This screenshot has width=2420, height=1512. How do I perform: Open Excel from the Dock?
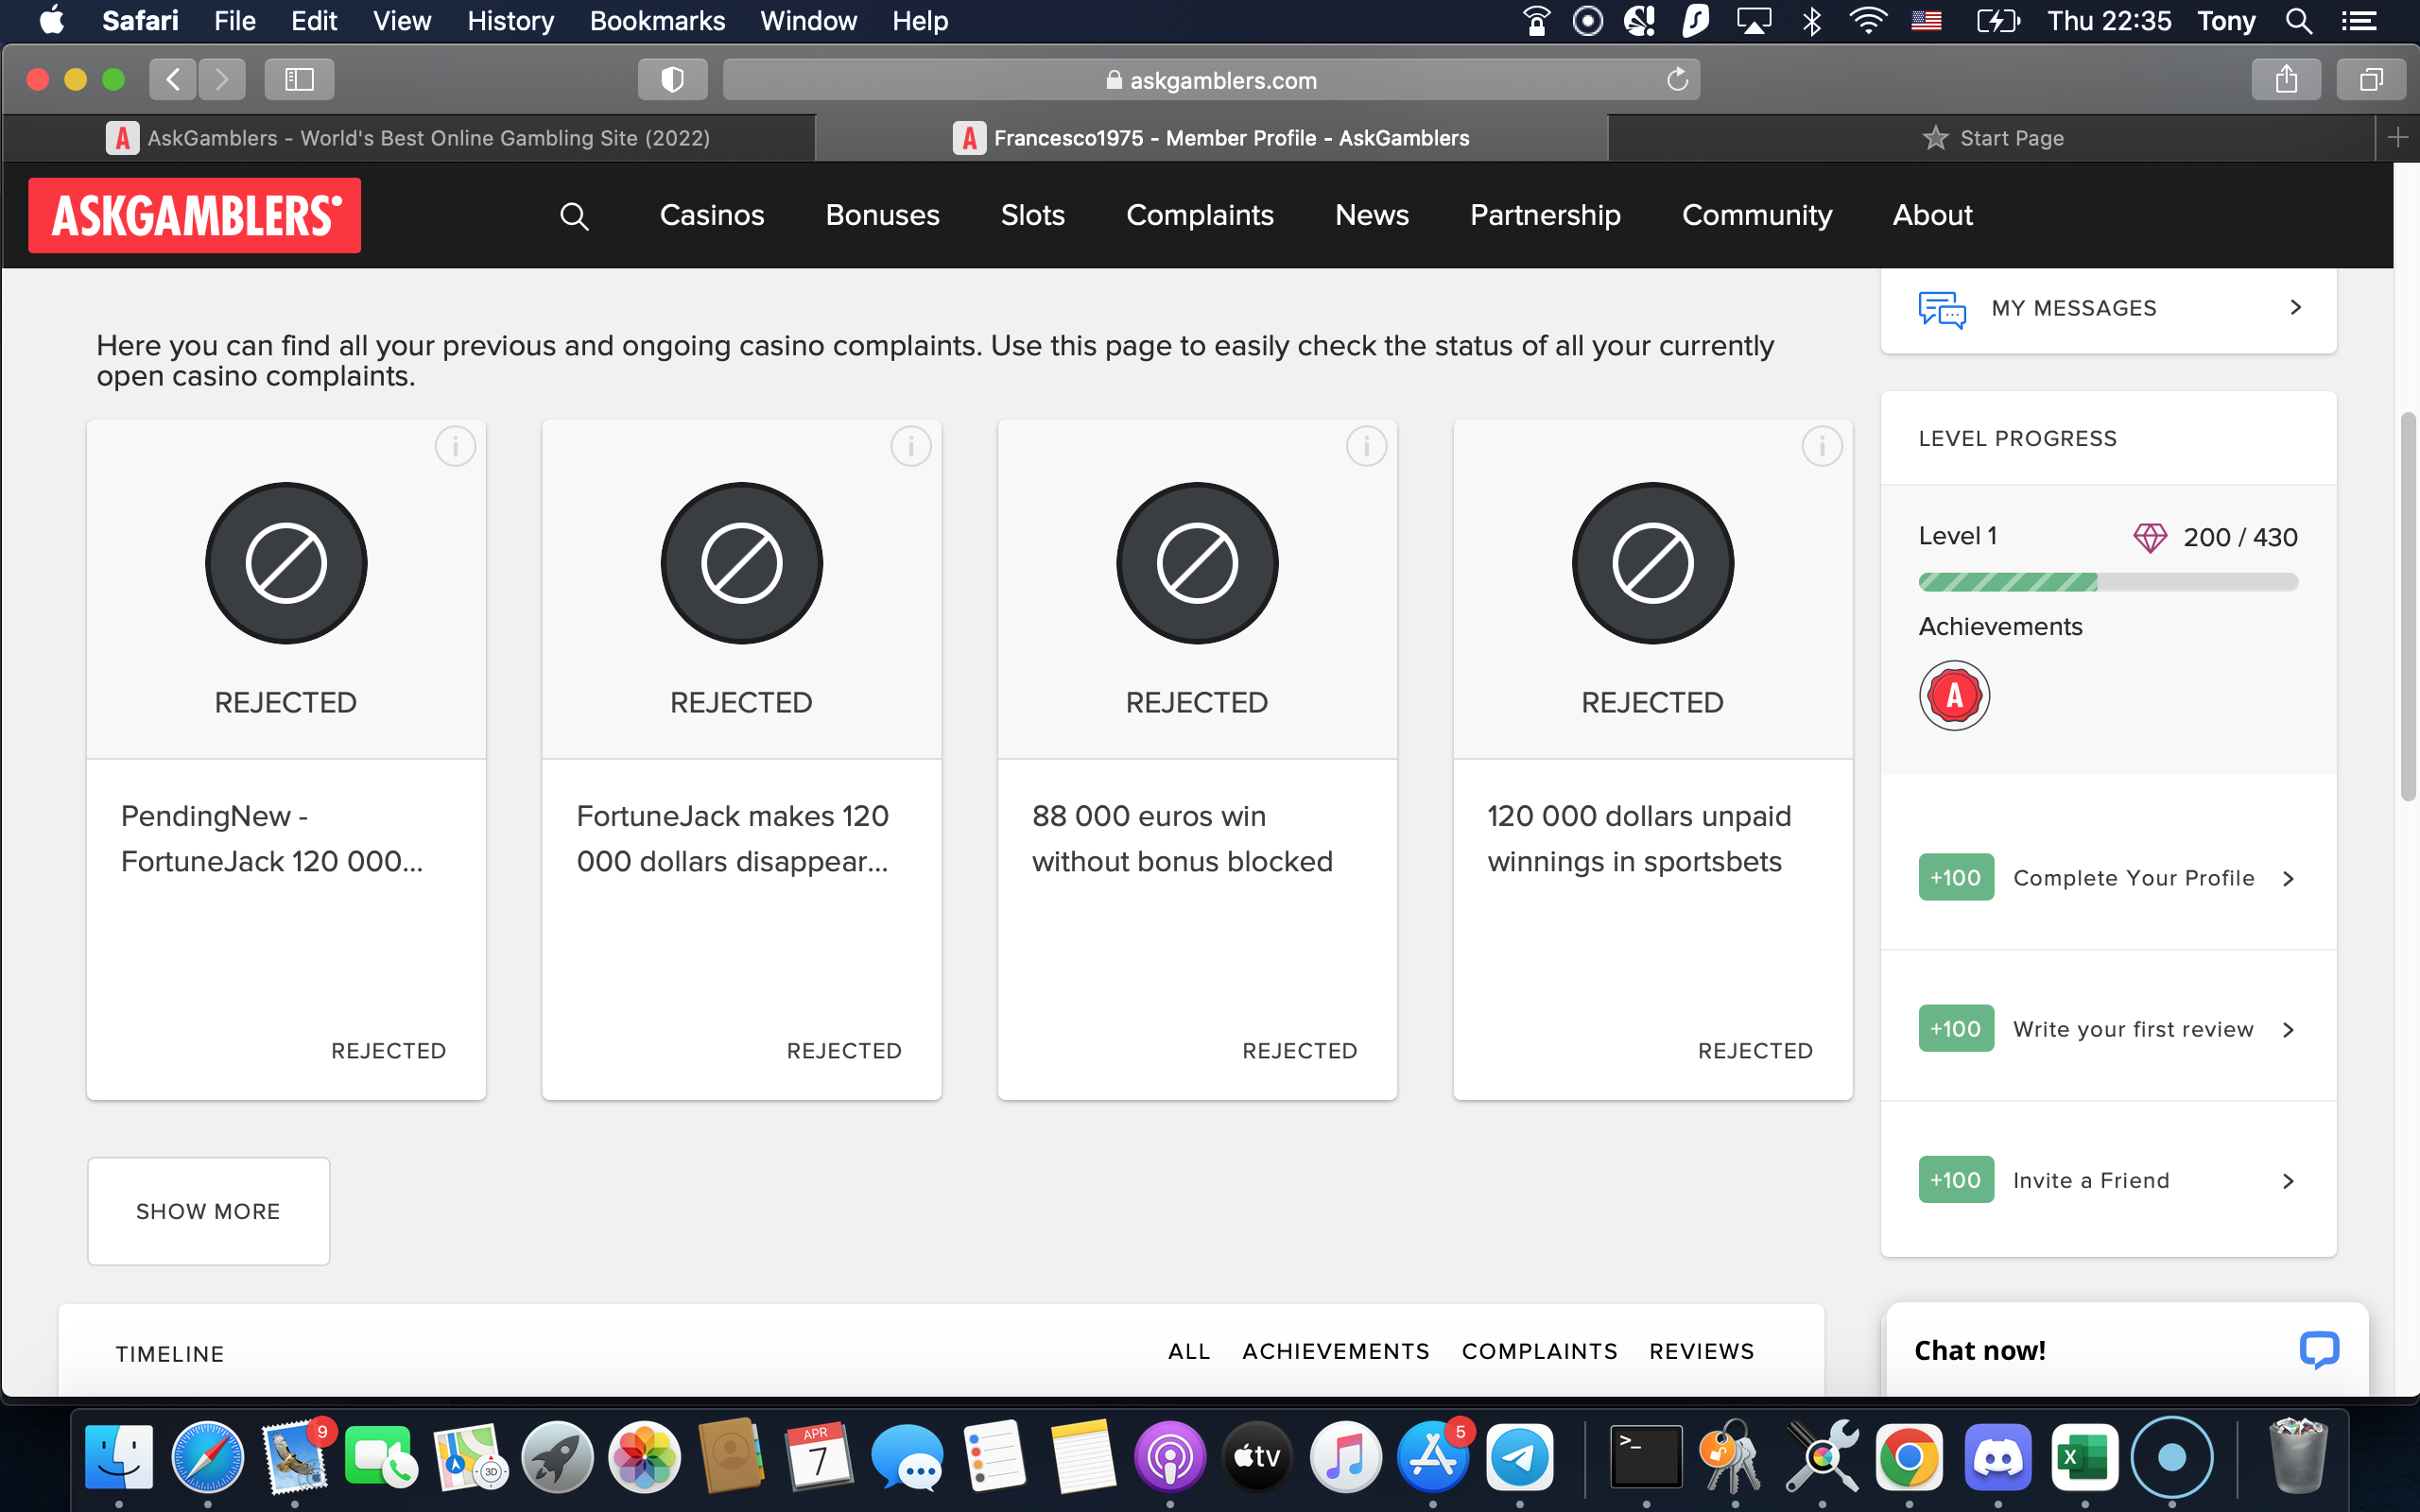pyautogui.click(x=2084, y=1457)
